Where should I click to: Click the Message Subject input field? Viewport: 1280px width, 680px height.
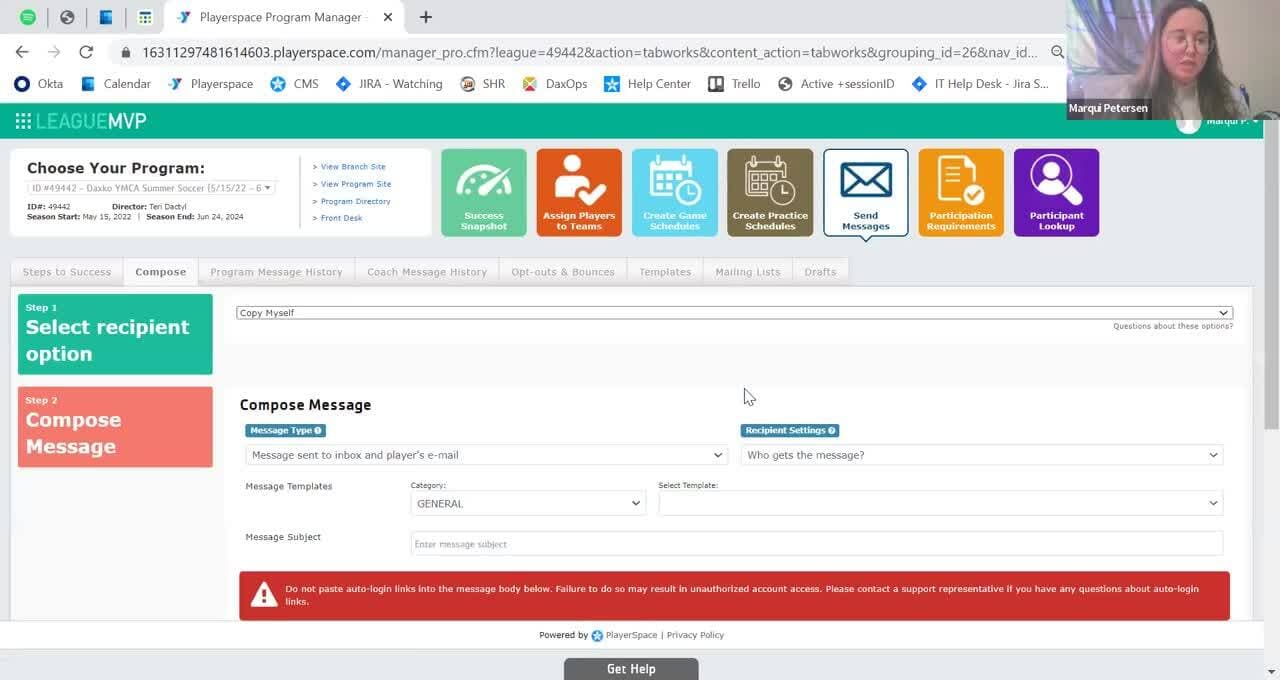coord(816,544)
